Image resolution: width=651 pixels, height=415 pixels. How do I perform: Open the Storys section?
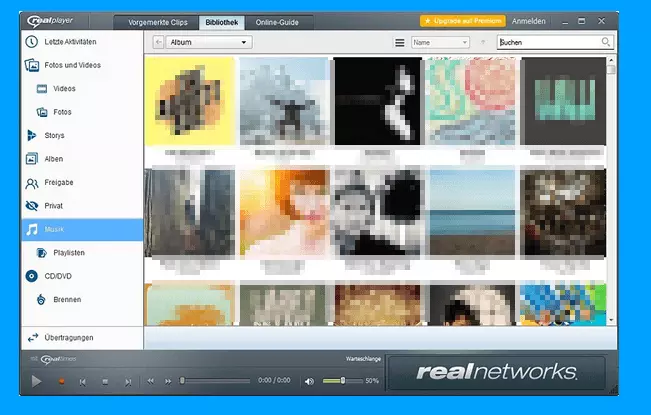(x=82, y=135)
